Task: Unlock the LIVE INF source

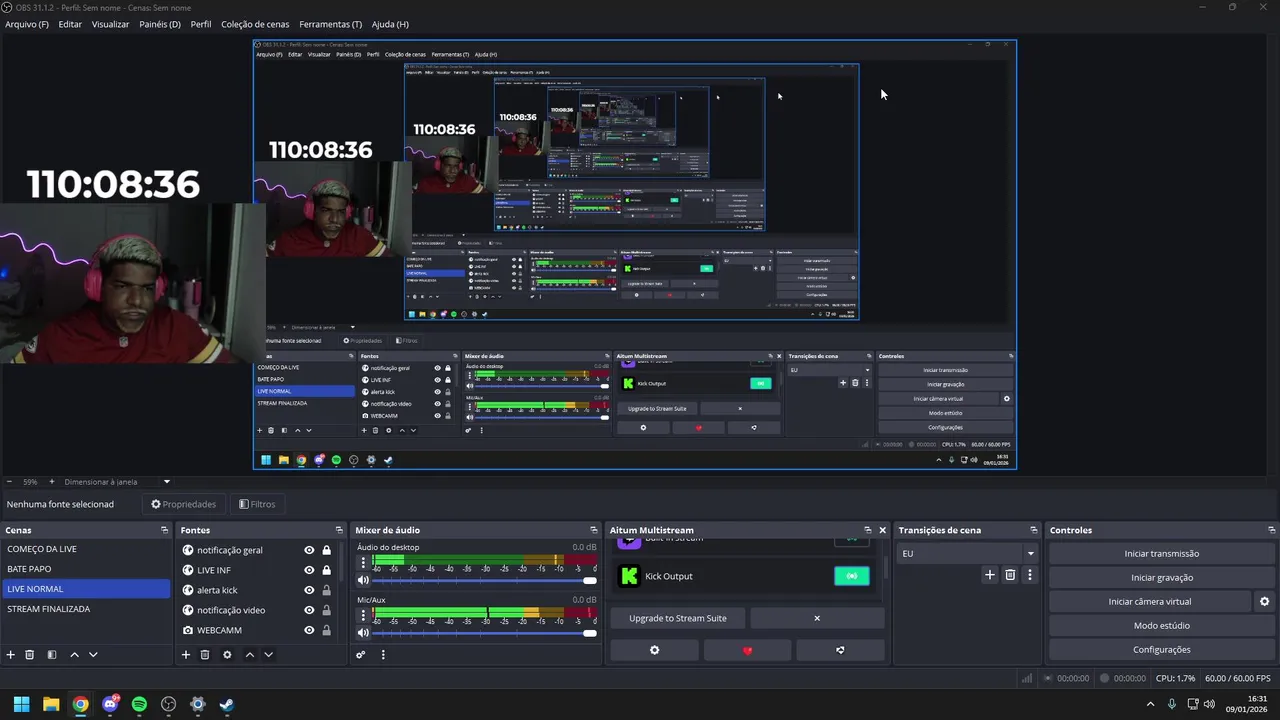Action: click(x=326, y=570)
